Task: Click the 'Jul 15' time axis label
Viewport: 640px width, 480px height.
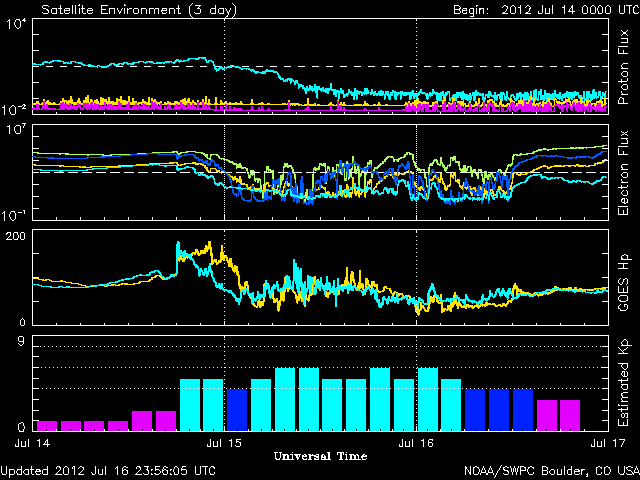Action: click(224, 441)
